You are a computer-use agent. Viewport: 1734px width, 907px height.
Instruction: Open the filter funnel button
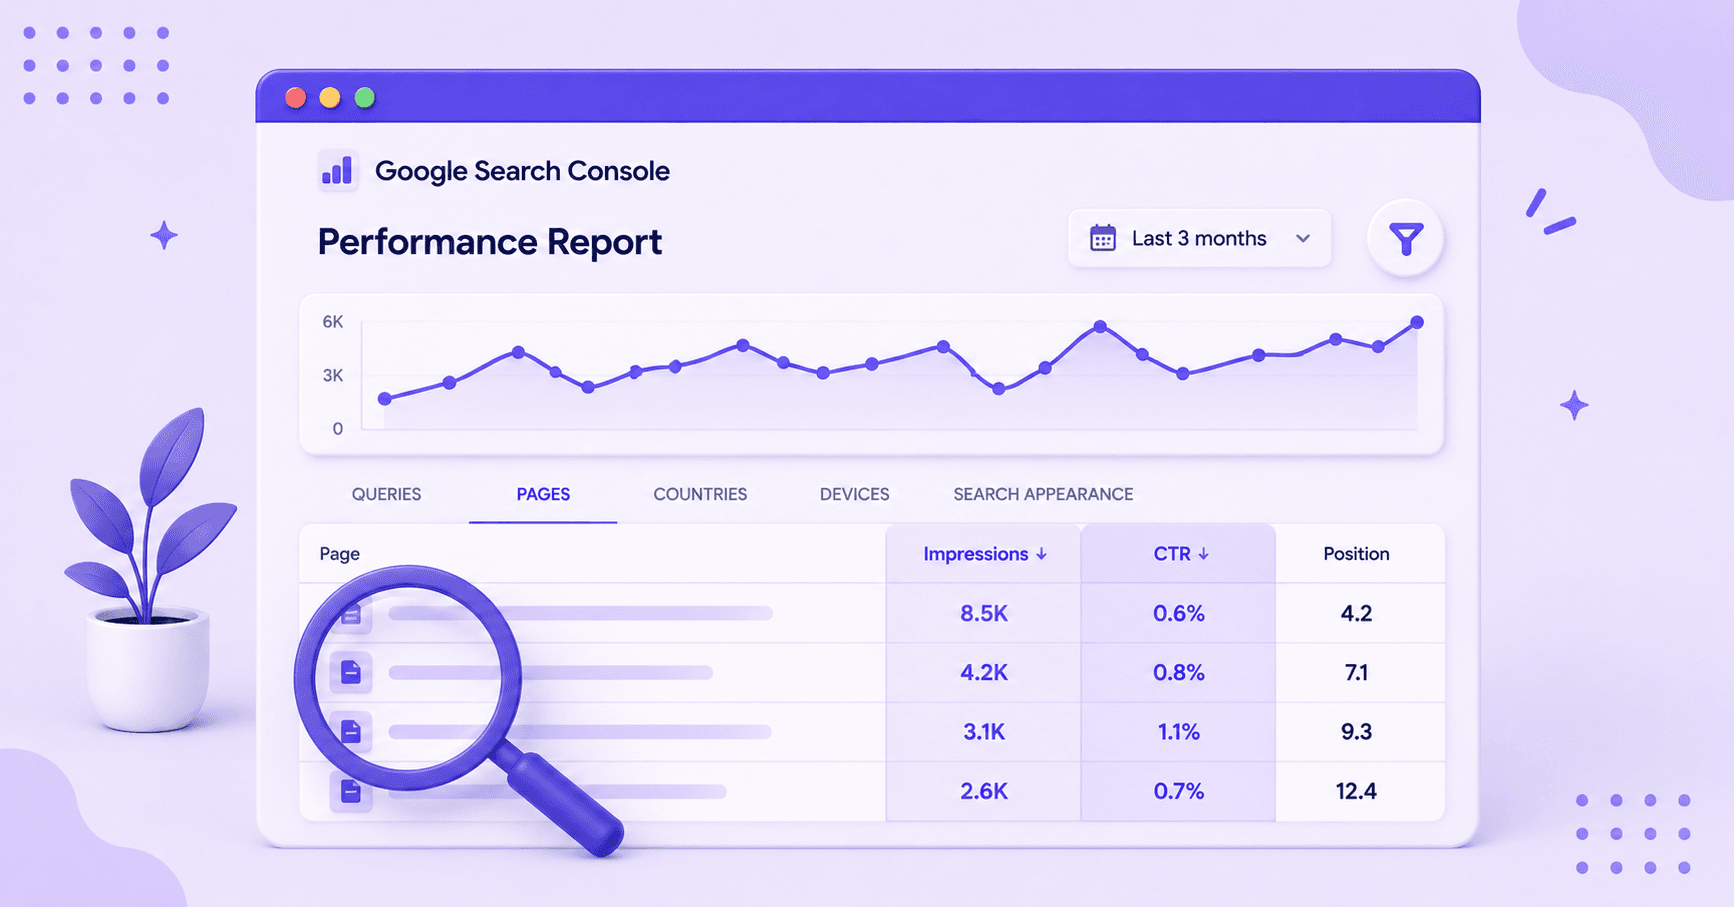coord(1405,238)
